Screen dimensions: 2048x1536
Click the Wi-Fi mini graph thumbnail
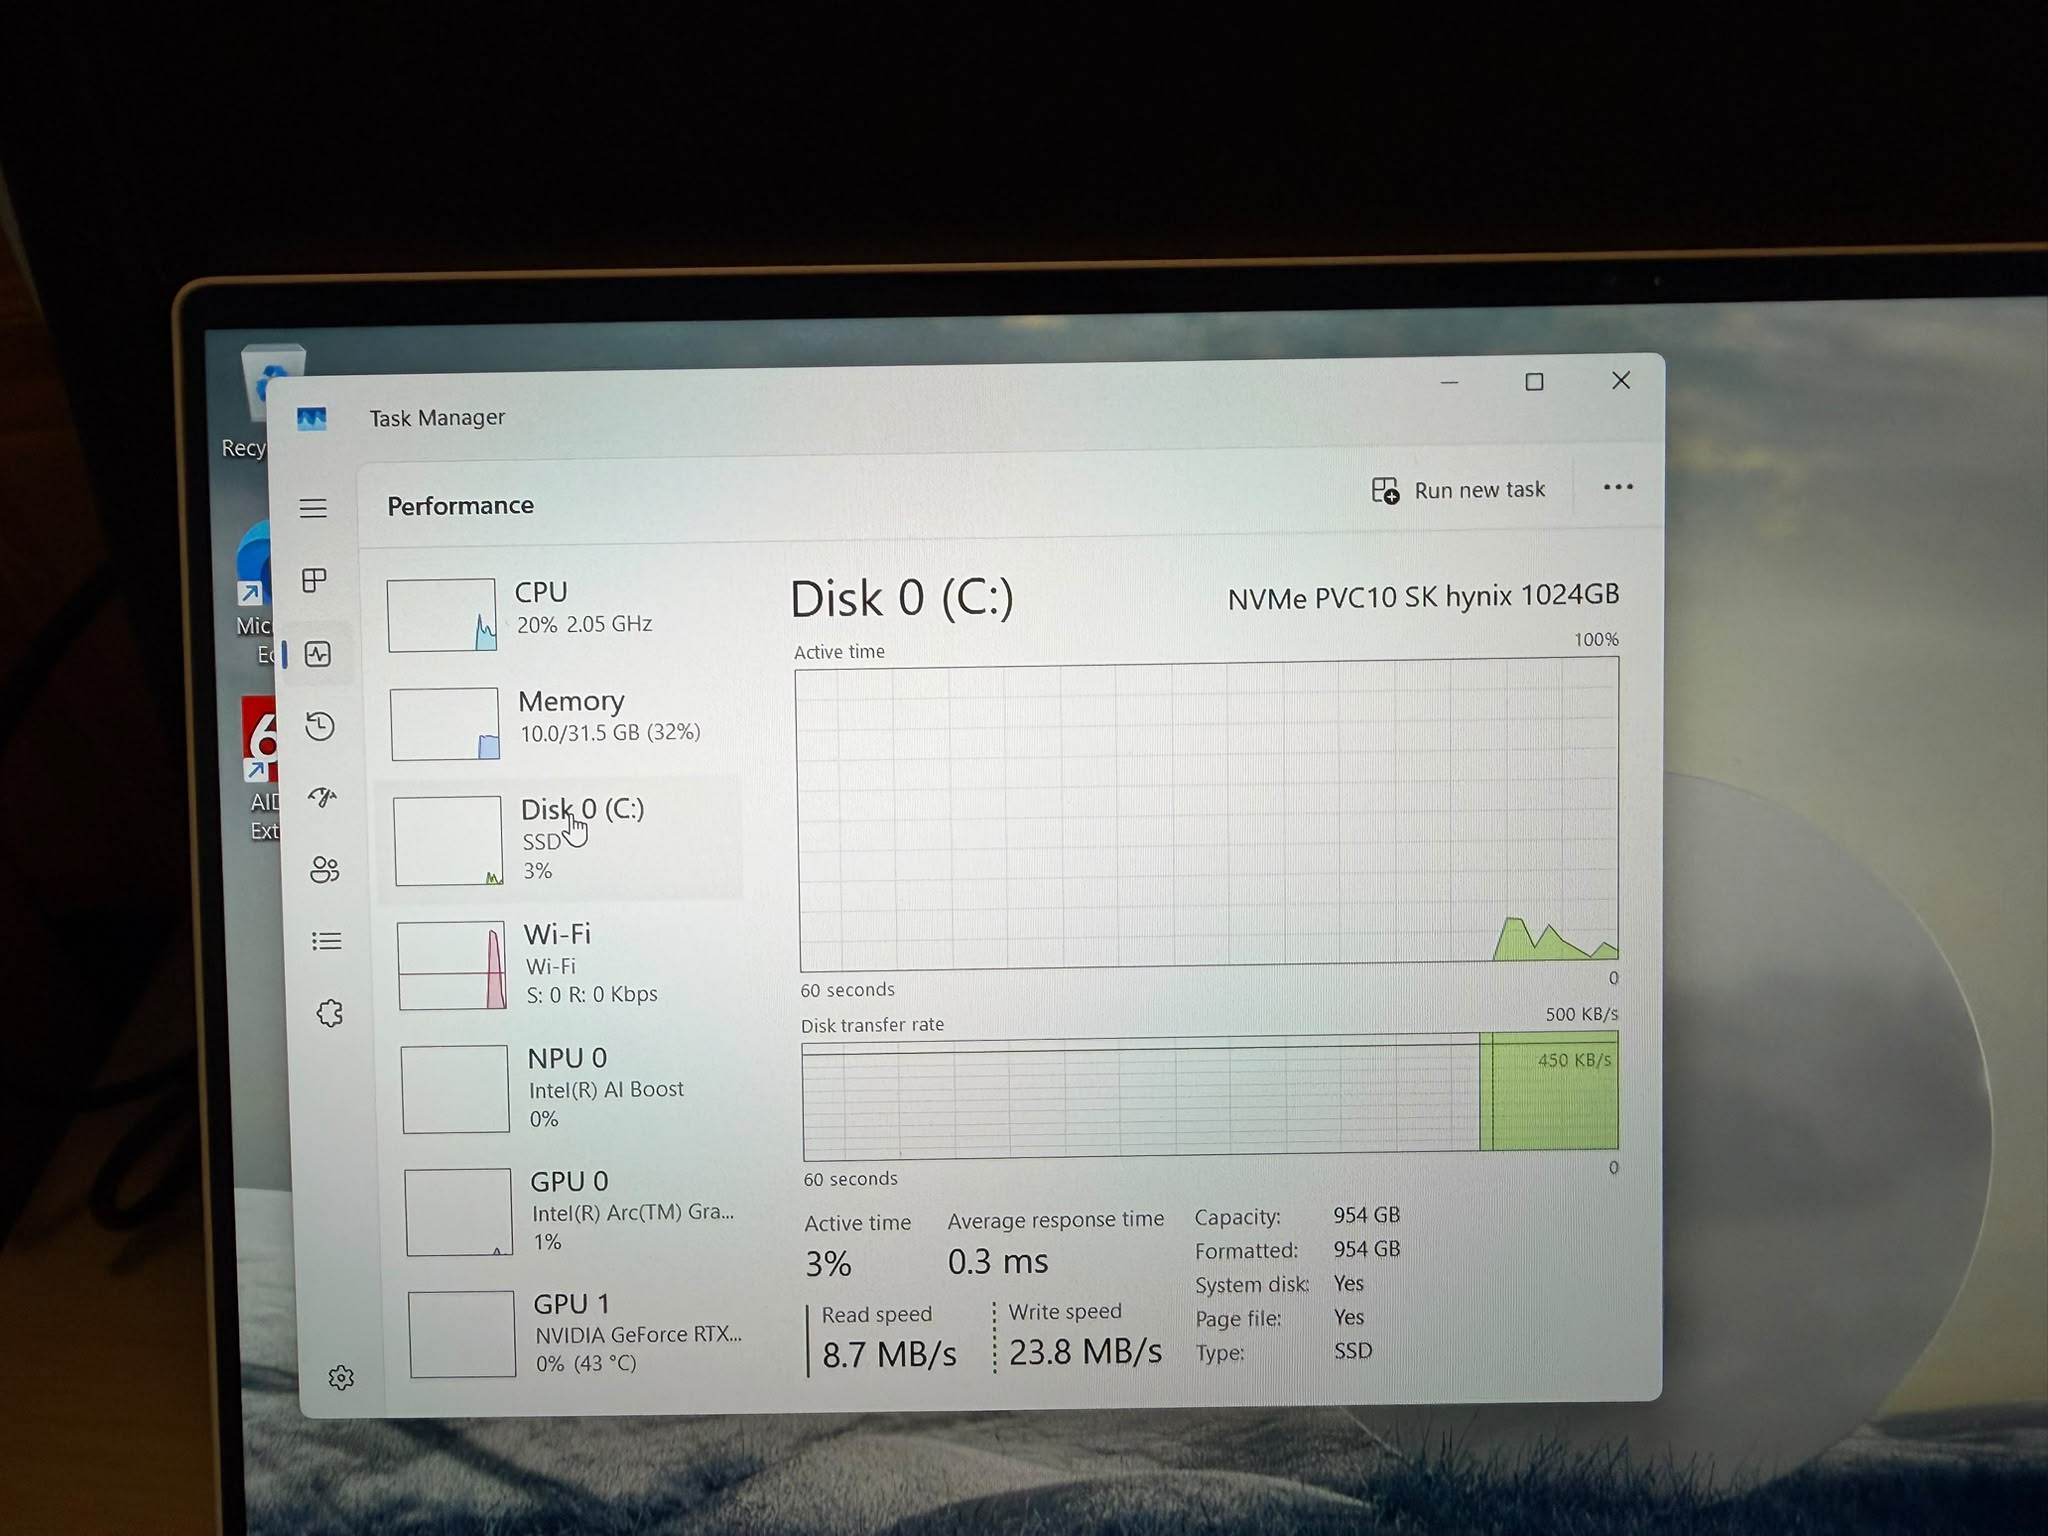[451, 966]
